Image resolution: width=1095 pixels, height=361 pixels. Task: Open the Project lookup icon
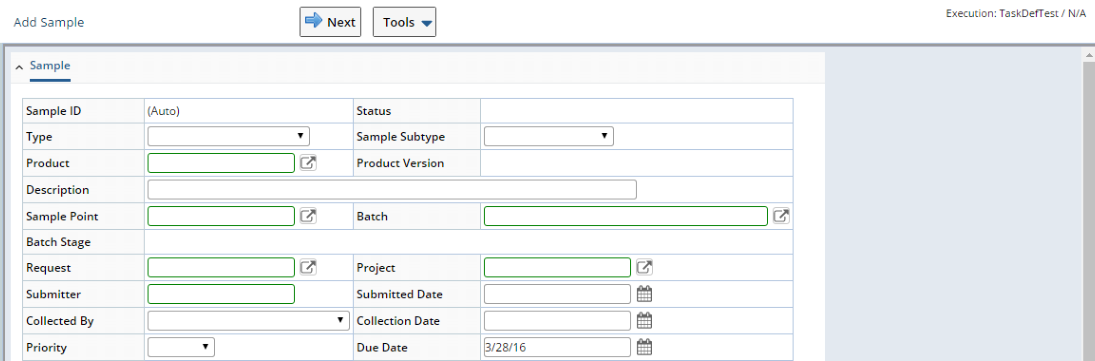(645, 267)
